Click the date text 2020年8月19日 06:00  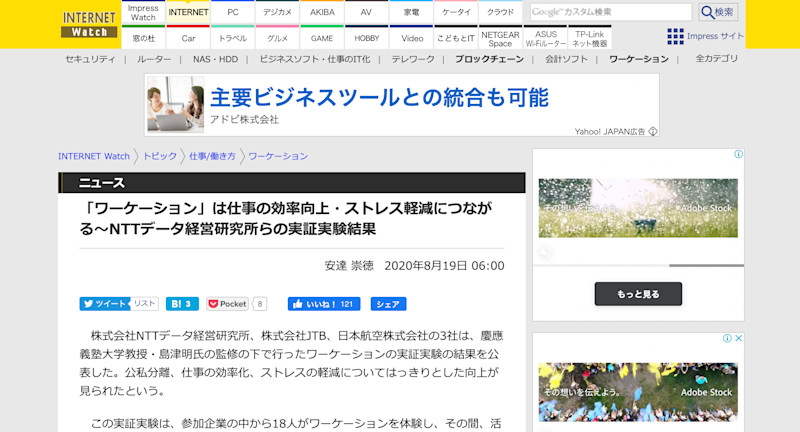coord(444,266)
